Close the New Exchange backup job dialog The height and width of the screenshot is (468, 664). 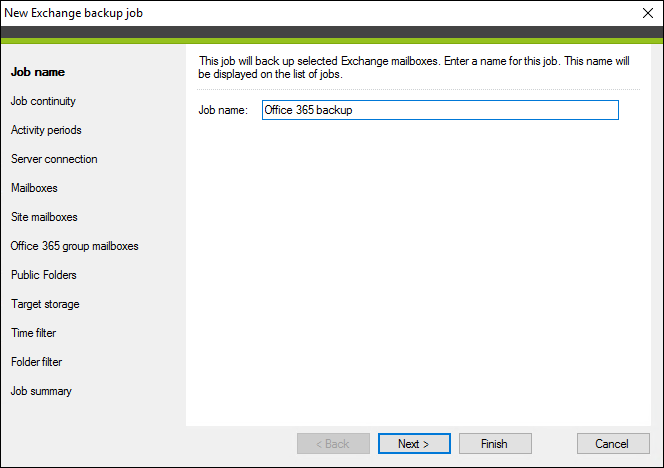[647, 13]
